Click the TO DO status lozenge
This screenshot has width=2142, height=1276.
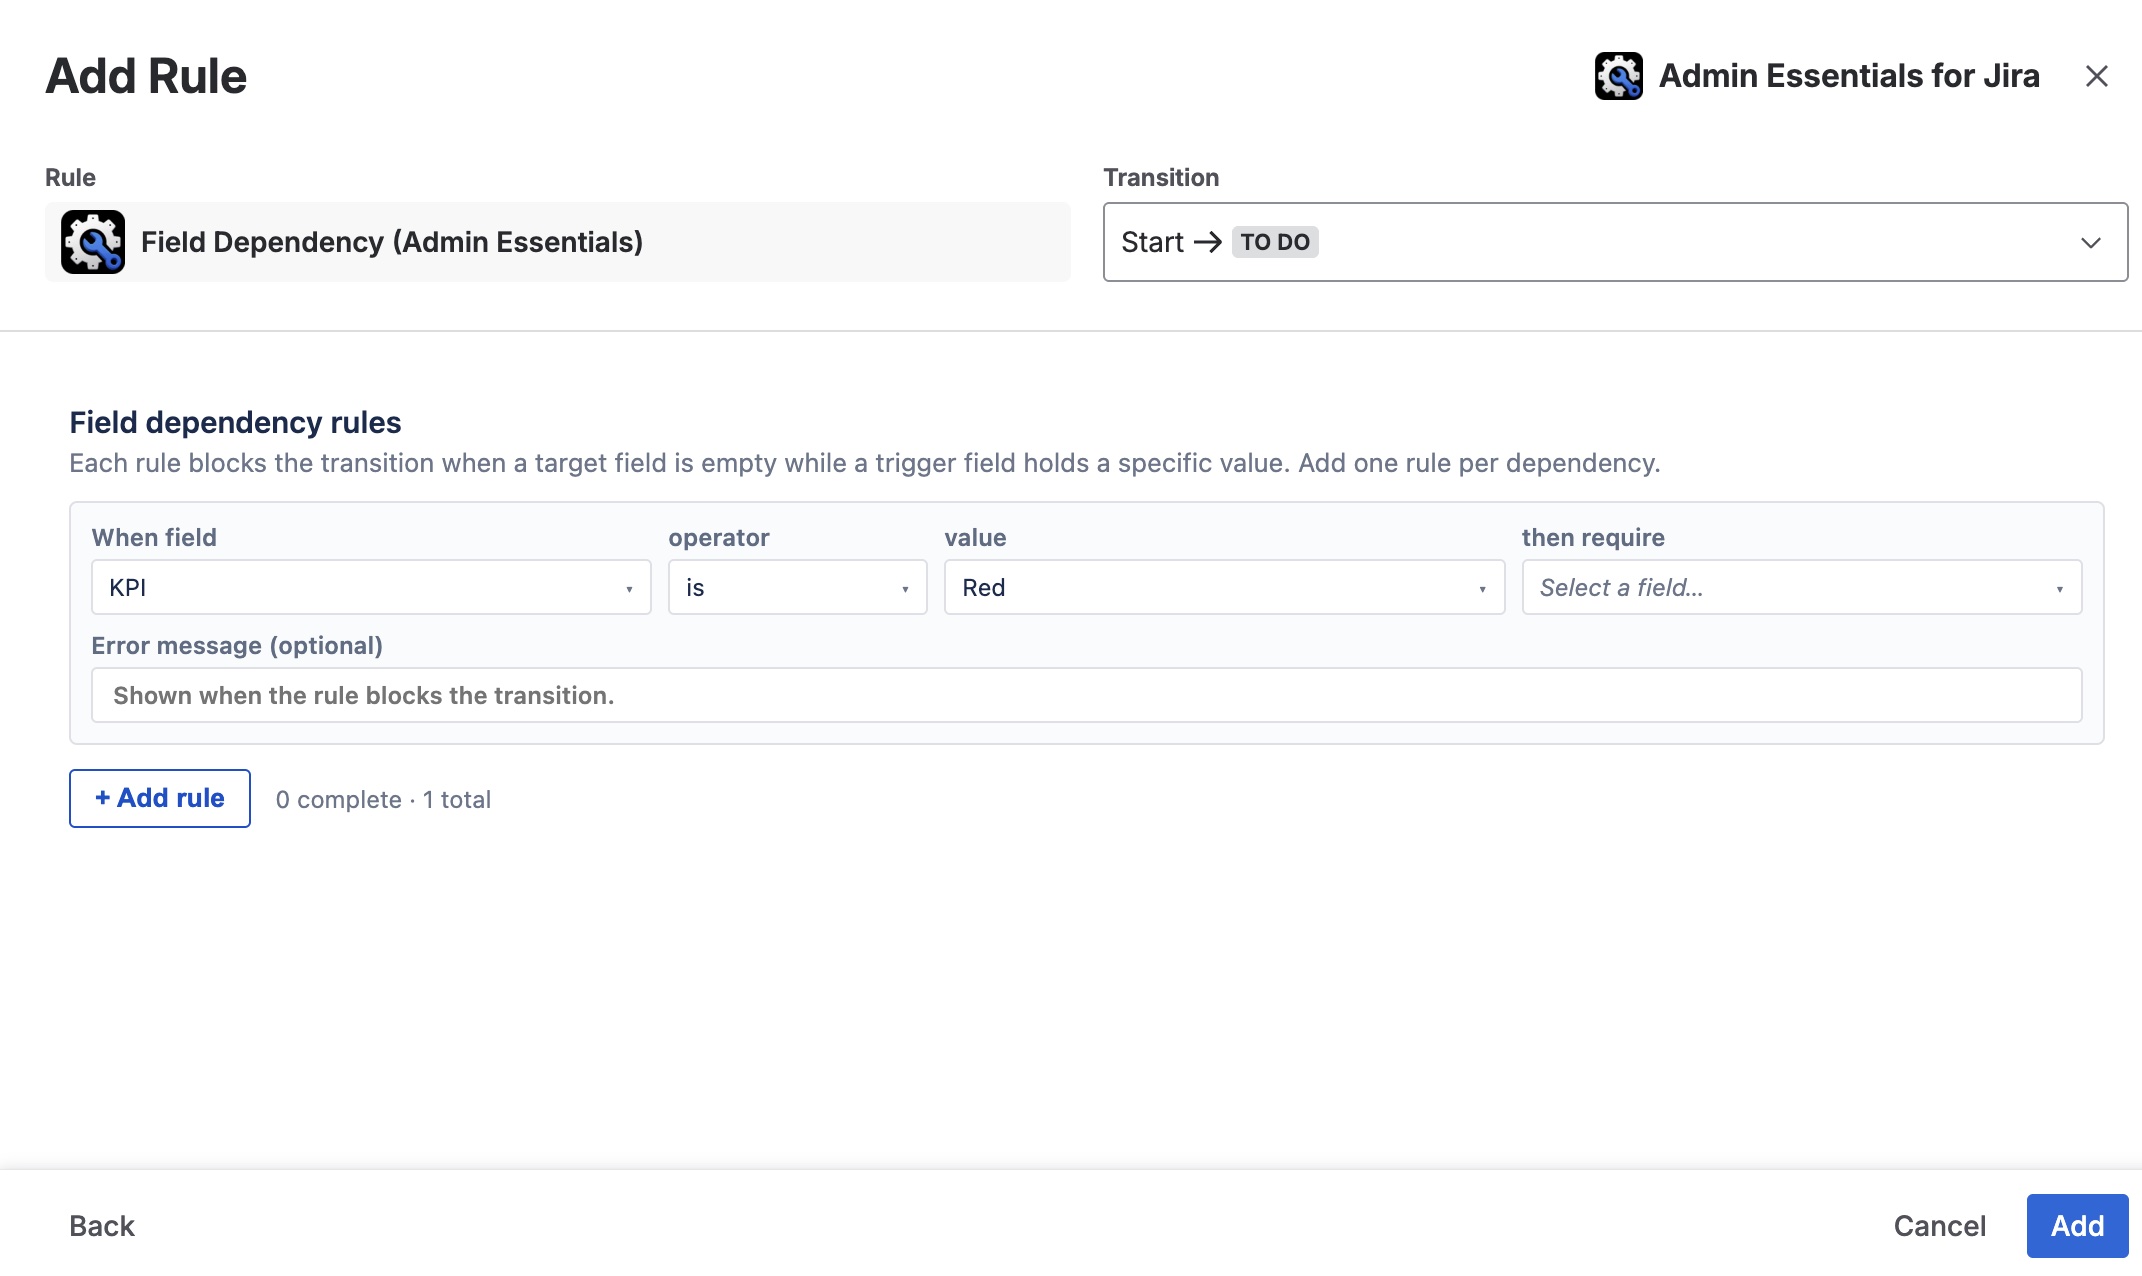coord(1275,242)
